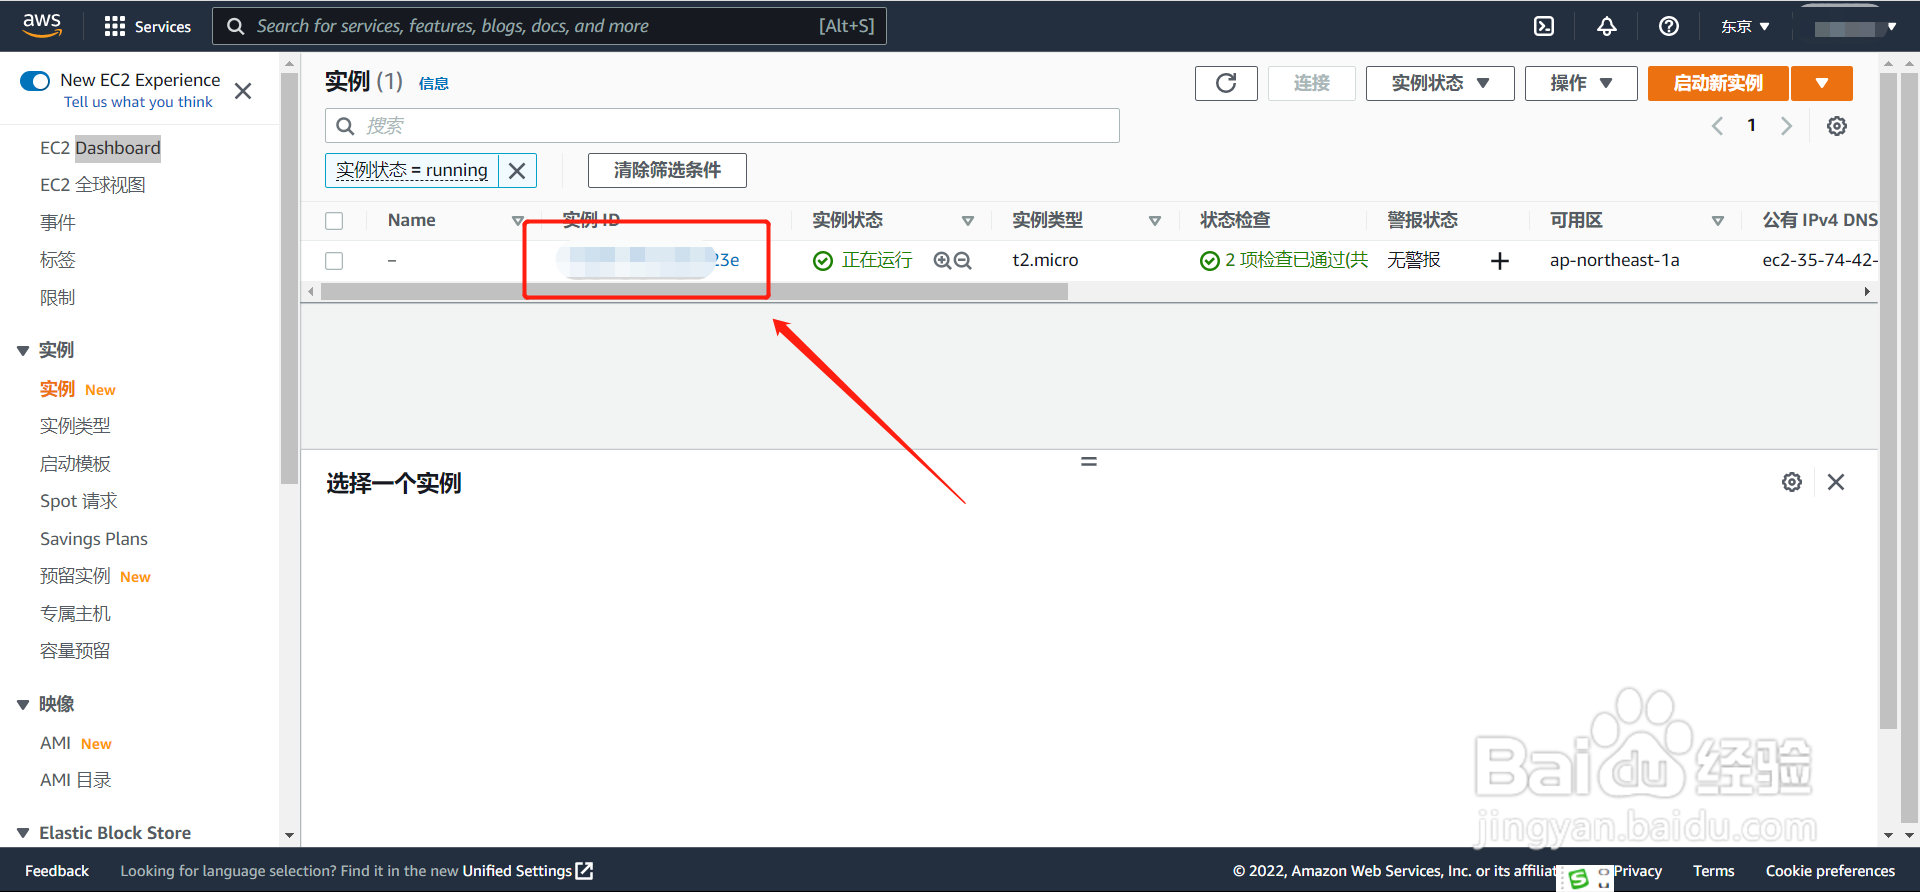The image size is (1920, 892).
Task: Toggle New EC2 Experience switch
Action: point(35,81)
